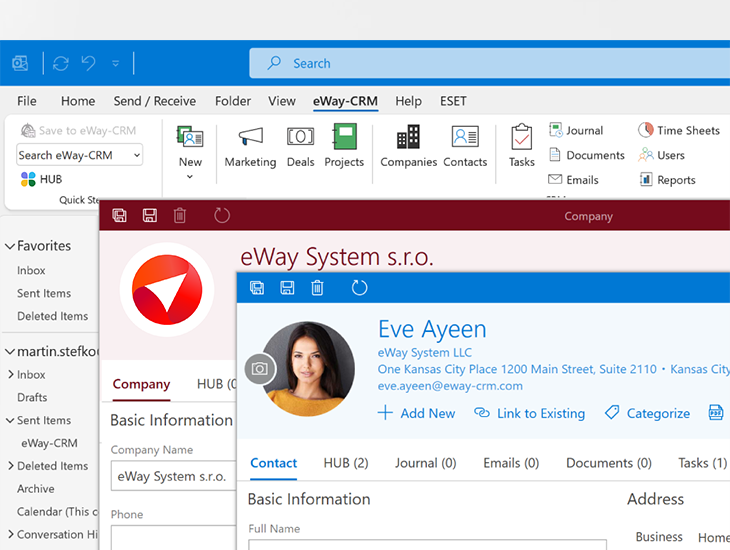This screenshot has width=730, height=550.
Task: Collapse the martin.stefko account group
Action: (10, 352)
